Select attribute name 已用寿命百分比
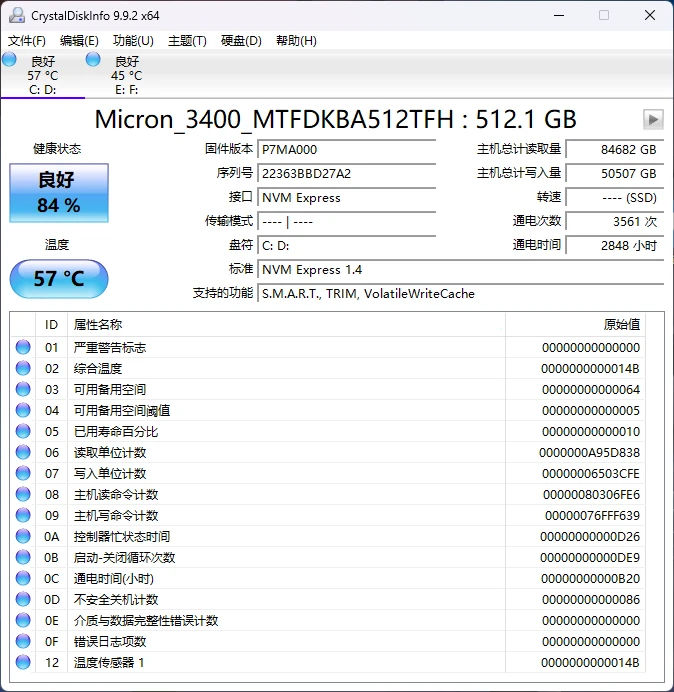This screenshot has height=692, width=674. 116,432
